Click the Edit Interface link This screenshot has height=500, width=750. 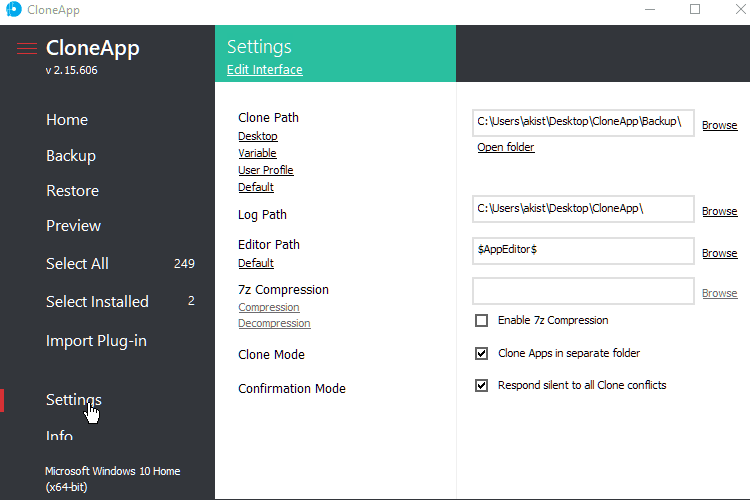click(265, 70)
